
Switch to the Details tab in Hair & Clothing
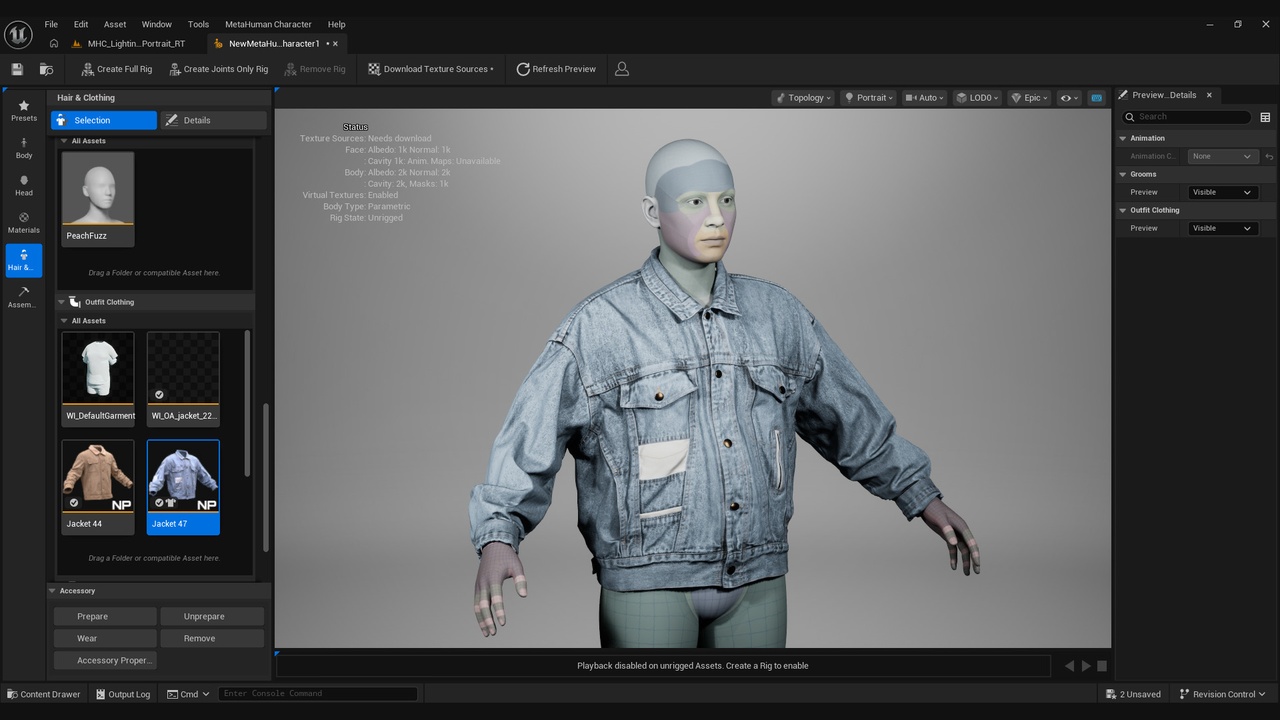214,120
